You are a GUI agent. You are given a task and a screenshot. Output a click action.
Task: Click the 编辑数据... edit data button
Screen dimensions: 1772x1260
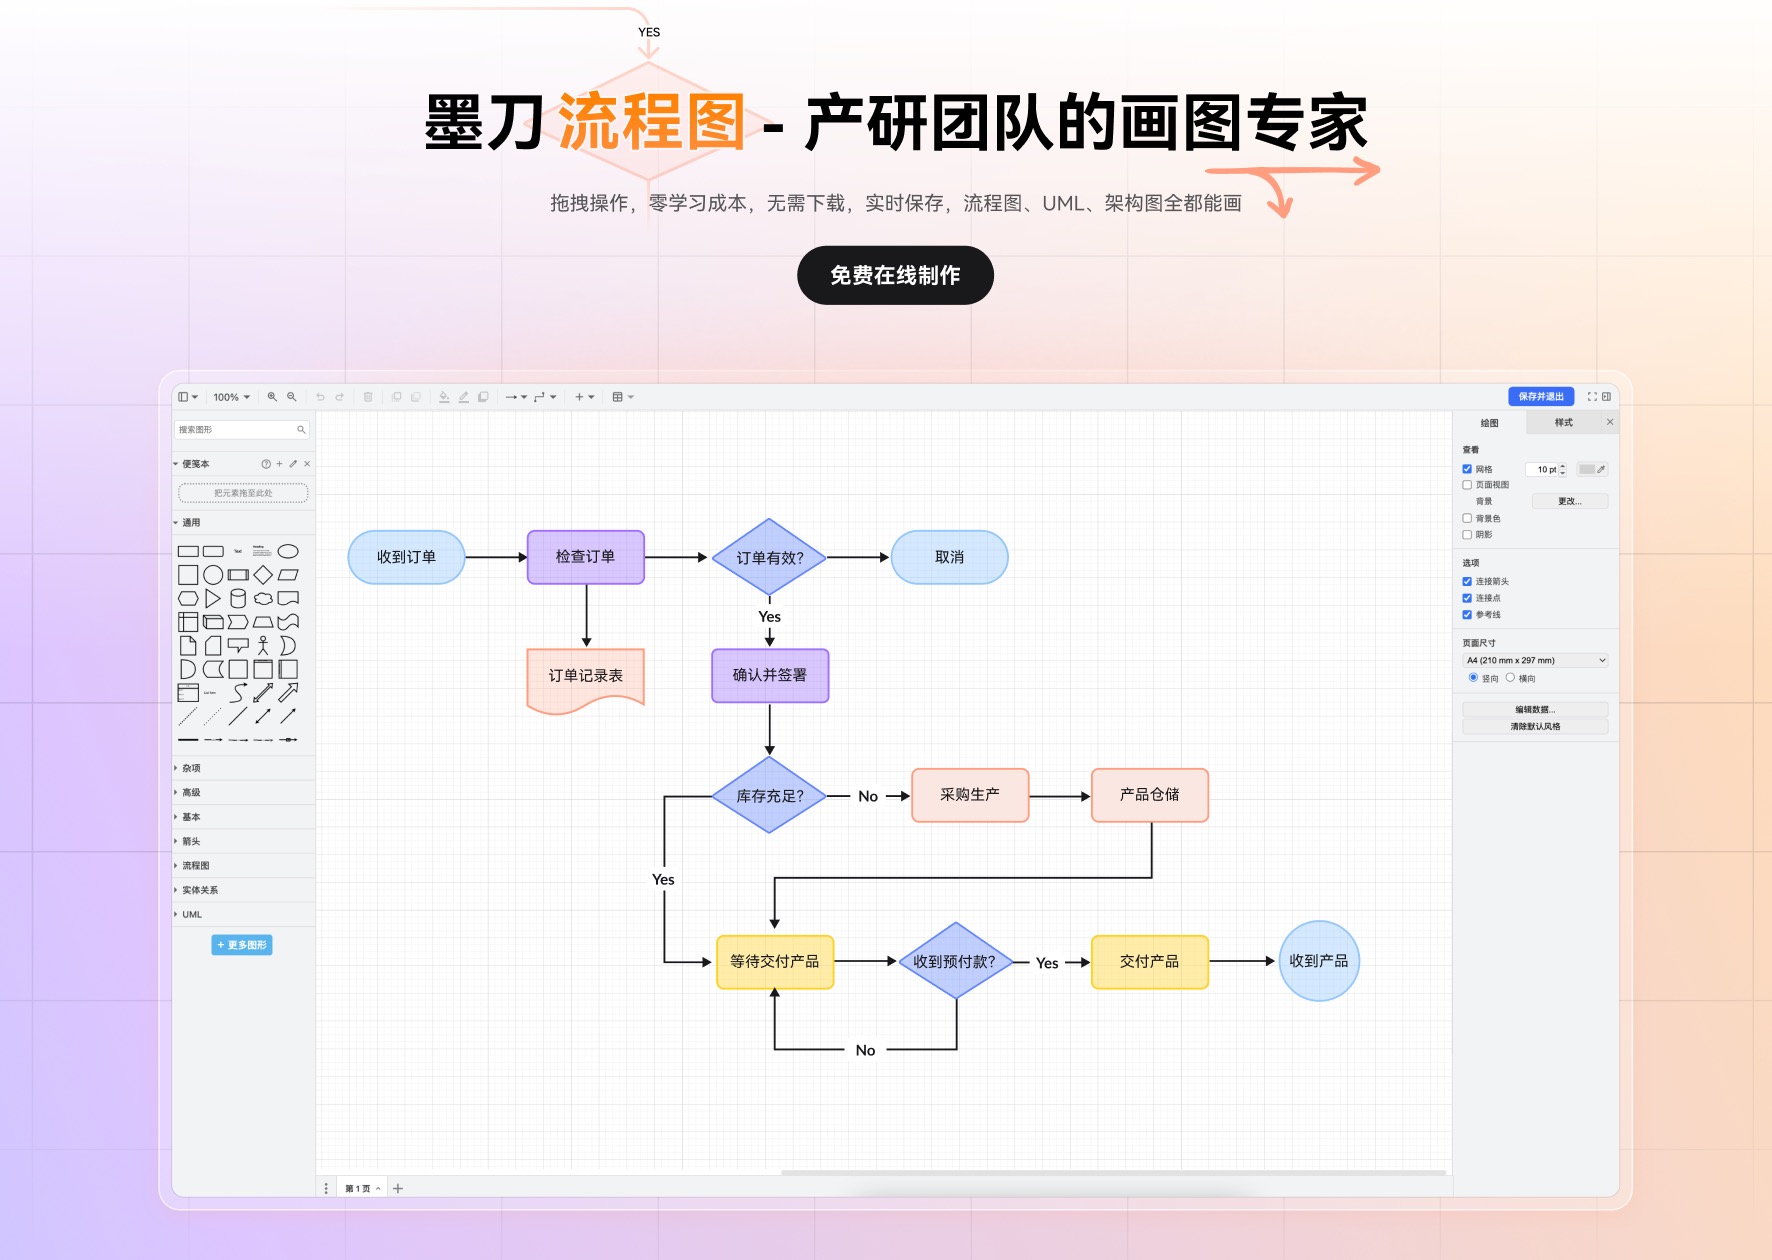[1535, 709]
